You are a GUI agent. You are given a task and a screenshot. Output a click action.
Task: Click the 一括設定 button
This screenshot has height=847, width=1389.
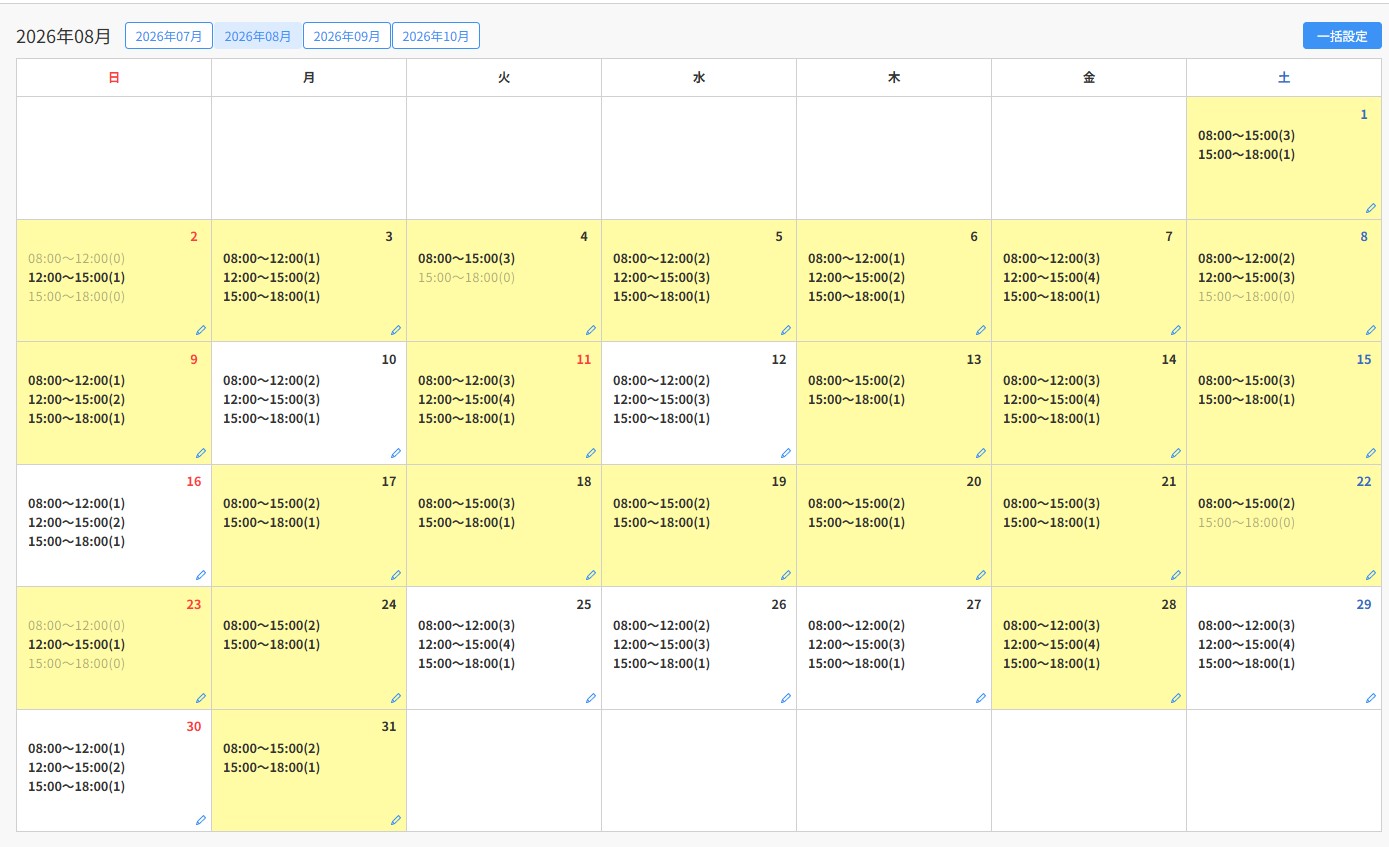tap(1342, 36)
